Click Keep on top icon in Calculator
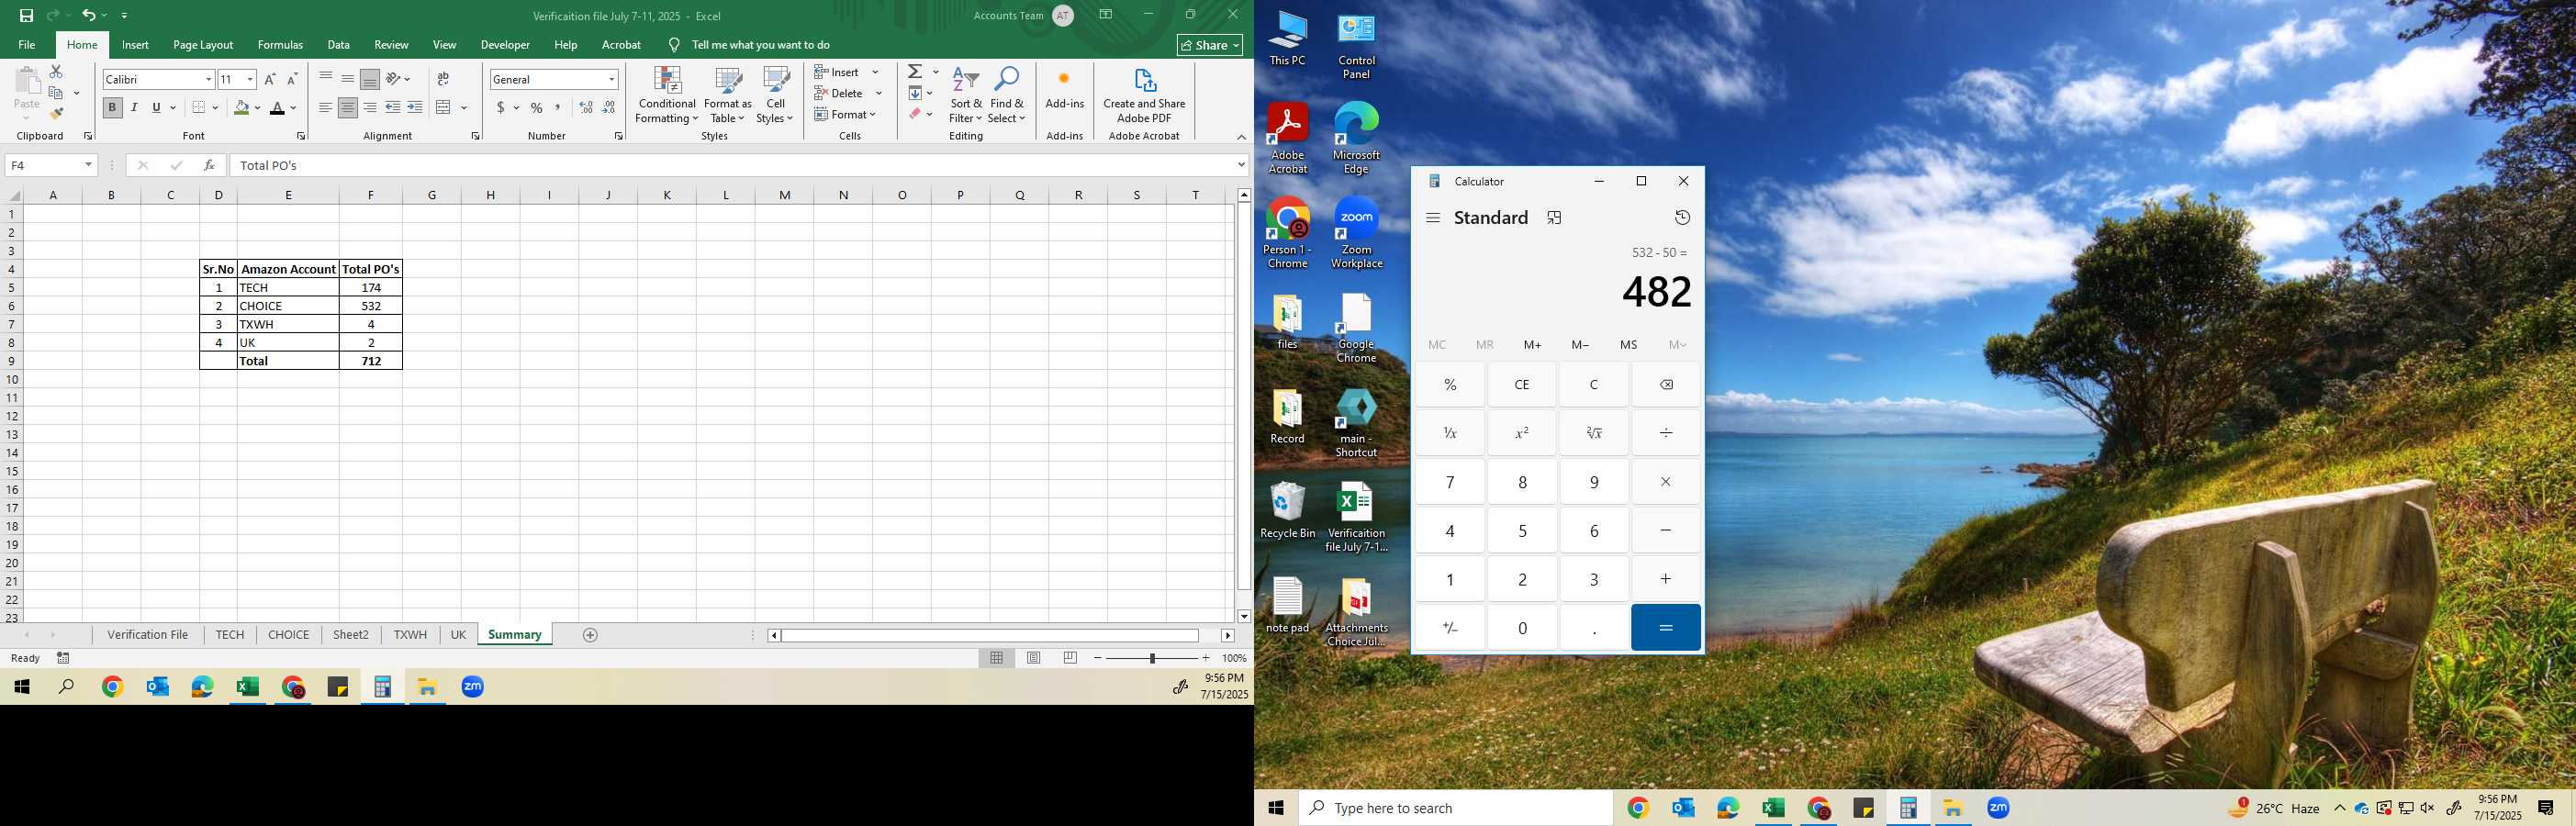2576x826 pixels. [x=1554, y=218]
